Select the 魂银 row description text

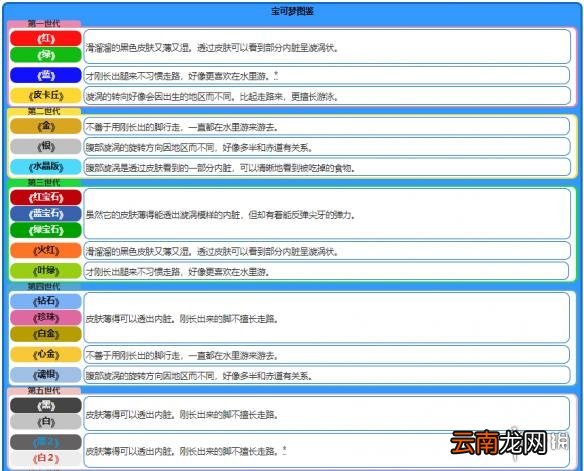[x=199, y=376]
